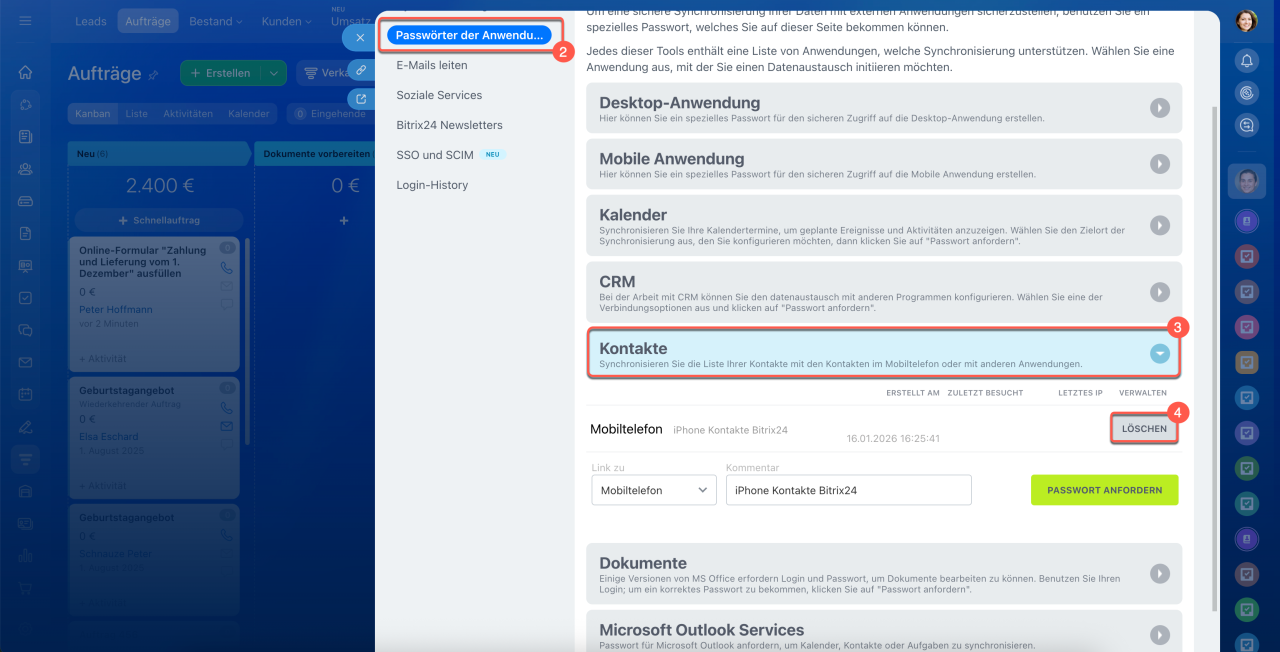Select the Kanban view tab
The width and height of the screenshot is (1280, 652).
(93, 114)
